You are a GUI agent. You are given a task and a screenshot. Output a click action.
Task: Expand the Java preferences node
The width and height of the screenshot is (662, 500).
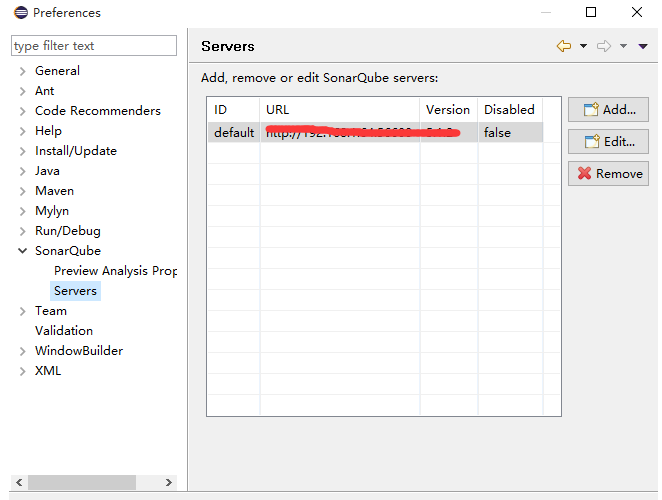click(22, 171)
